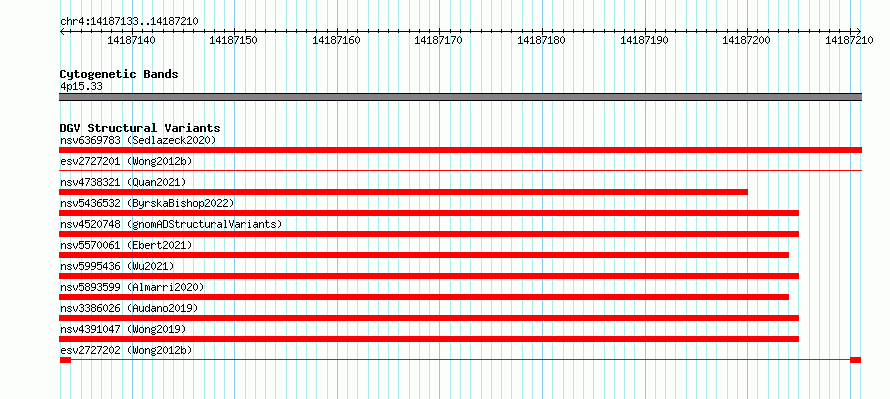Click ruler position 14187210

[849, 40]
